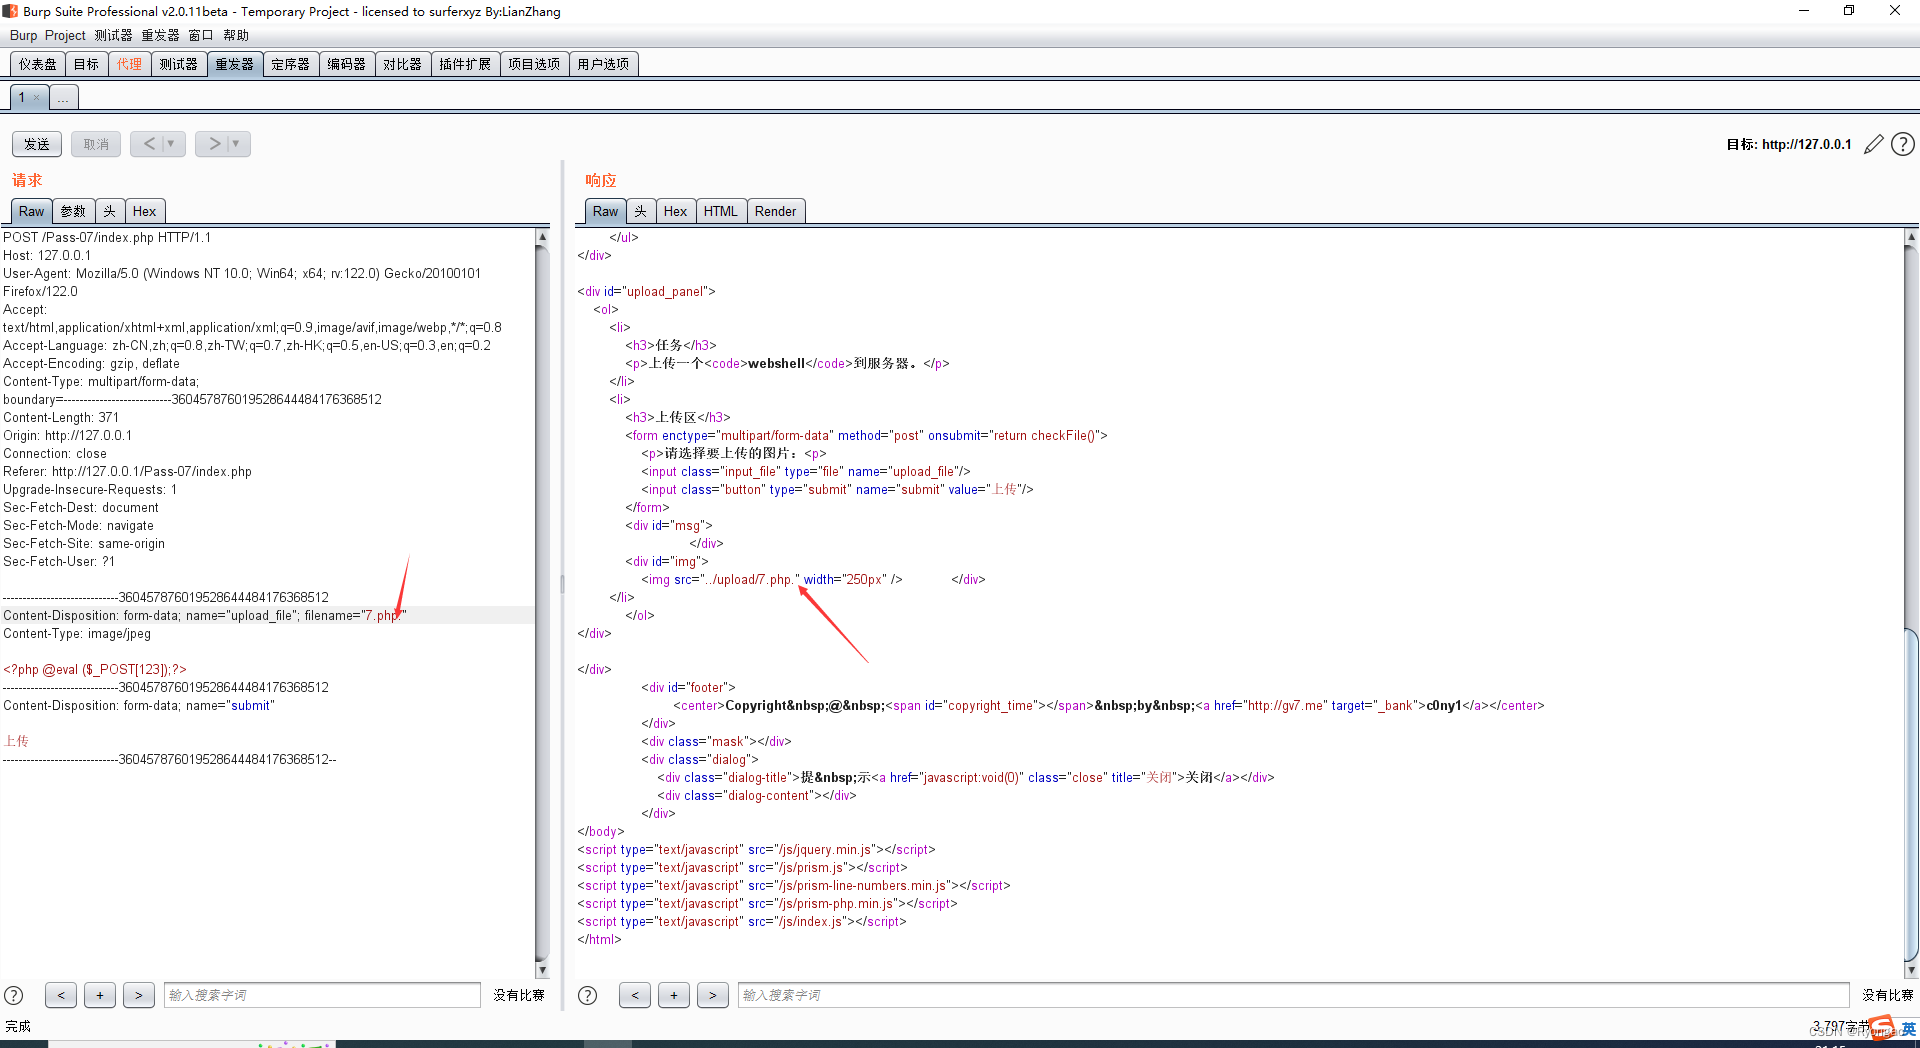
Task: Switch to the 插件扩展 tab
Action: (x=465, y=64)
